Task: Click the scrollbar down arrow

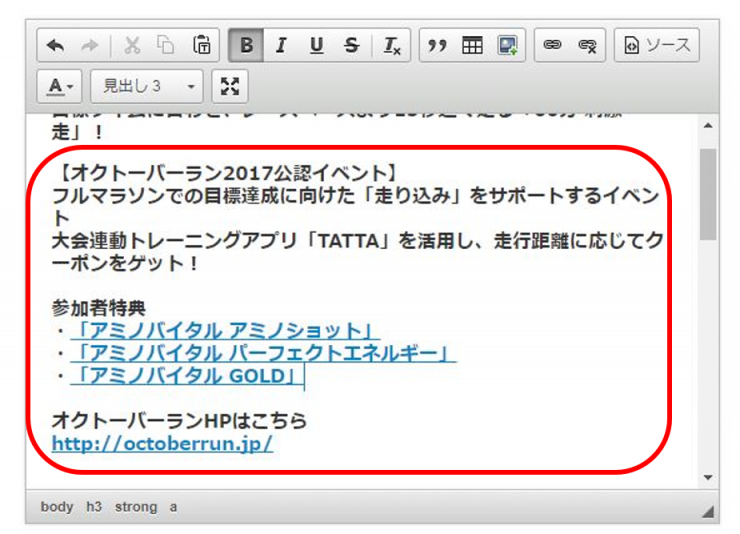Action: pos(708,477)
